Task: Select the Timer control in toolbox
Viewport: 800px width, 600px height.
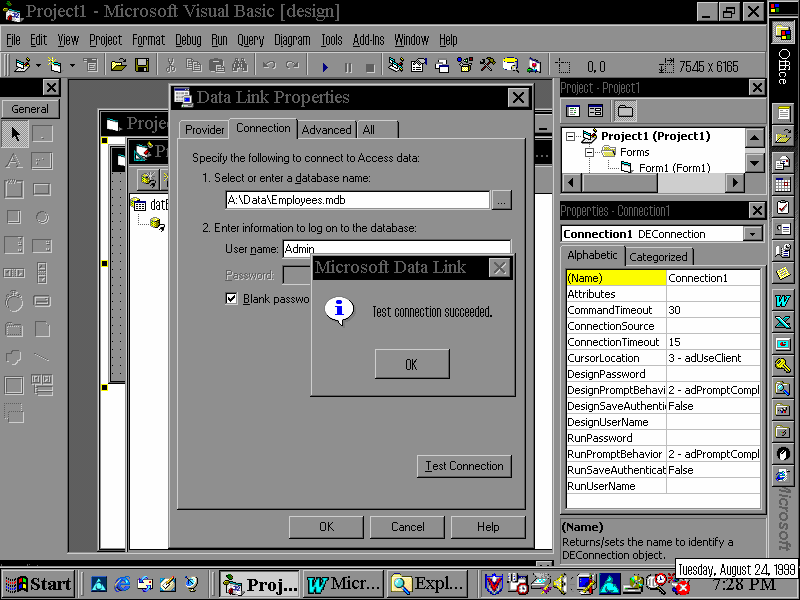Action: click(14, 301)
